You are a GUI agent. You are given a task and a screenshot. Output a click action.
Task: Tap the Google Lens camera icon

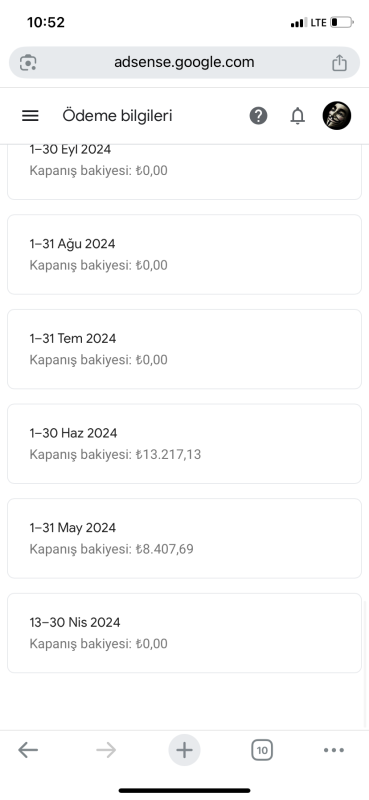28,63
